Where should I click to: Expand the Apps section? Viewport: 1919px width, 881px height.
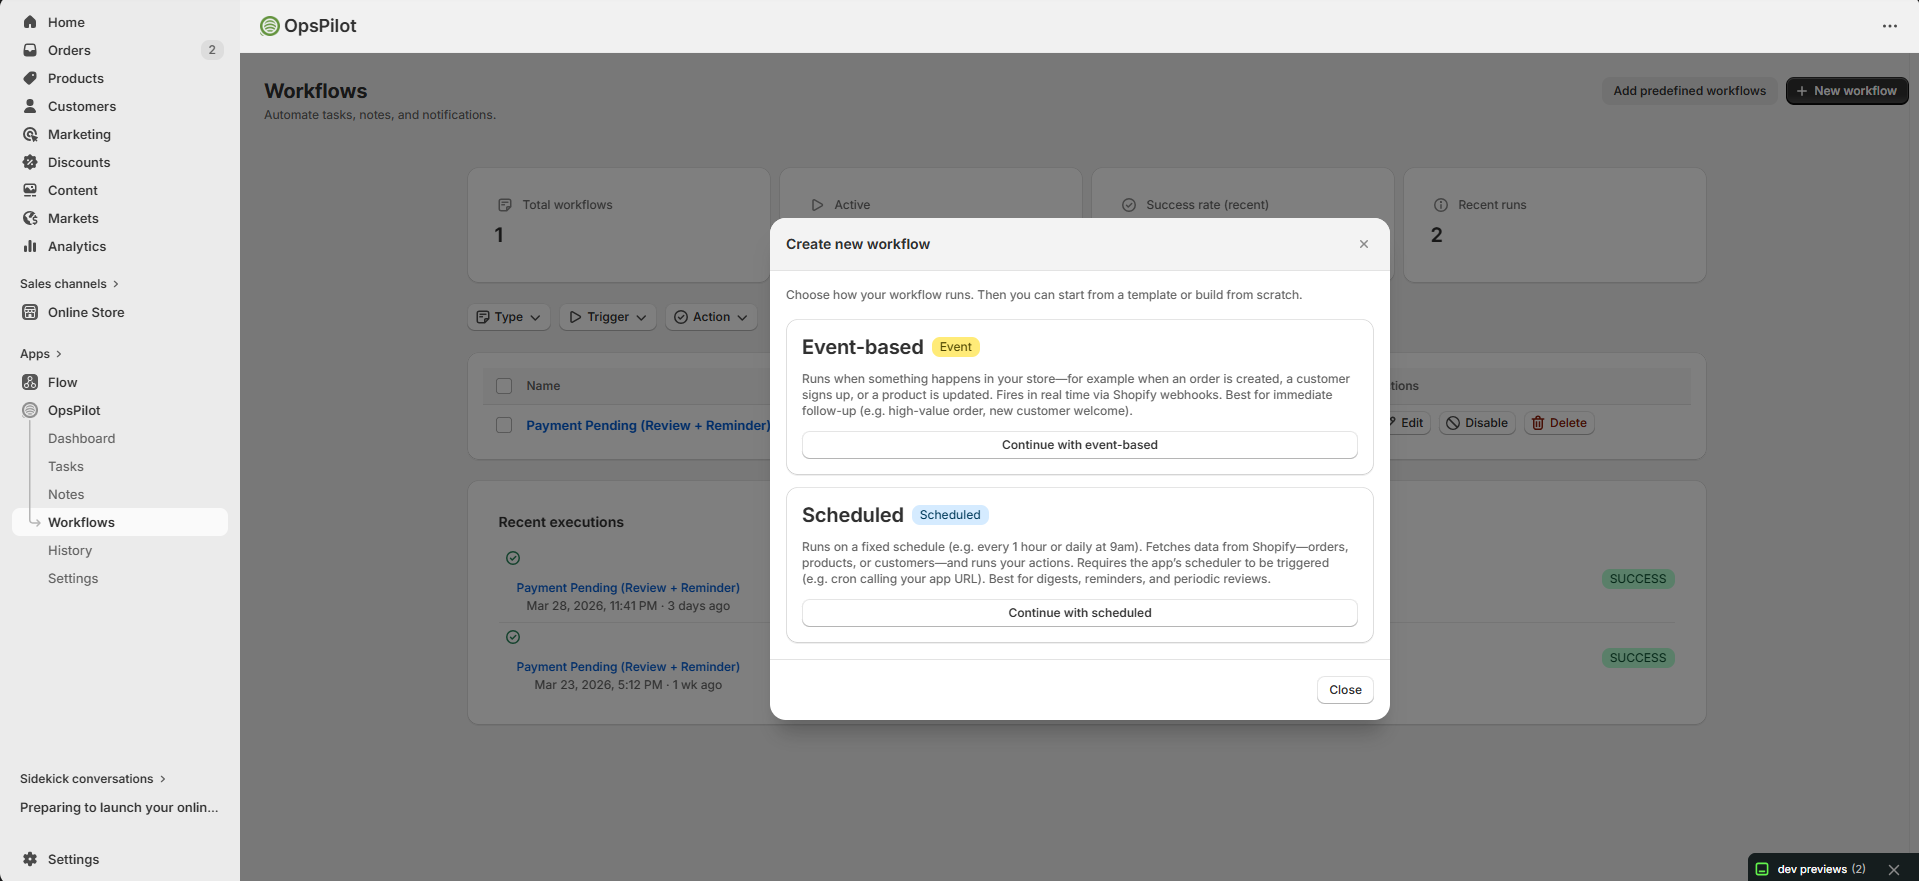click(x=41, y=354)
